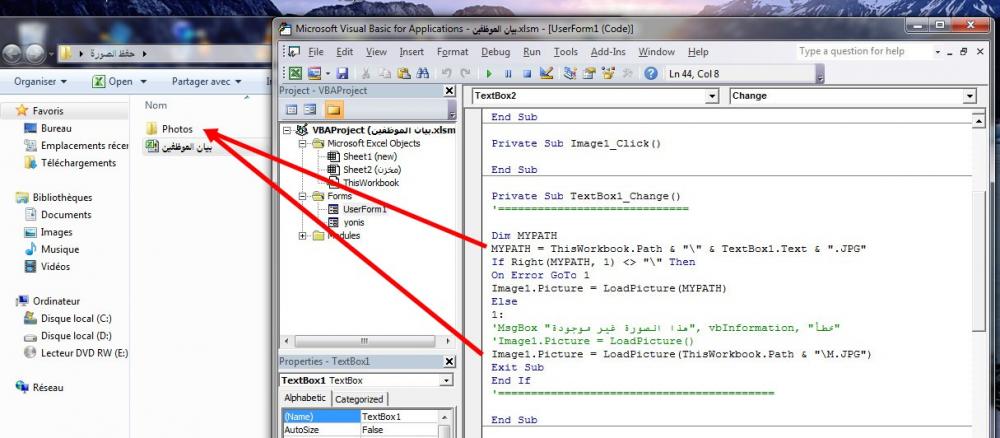Open Properties Window toolbar icon
Viewport: 1000px width, 438px height.
(x=589, y=74)
